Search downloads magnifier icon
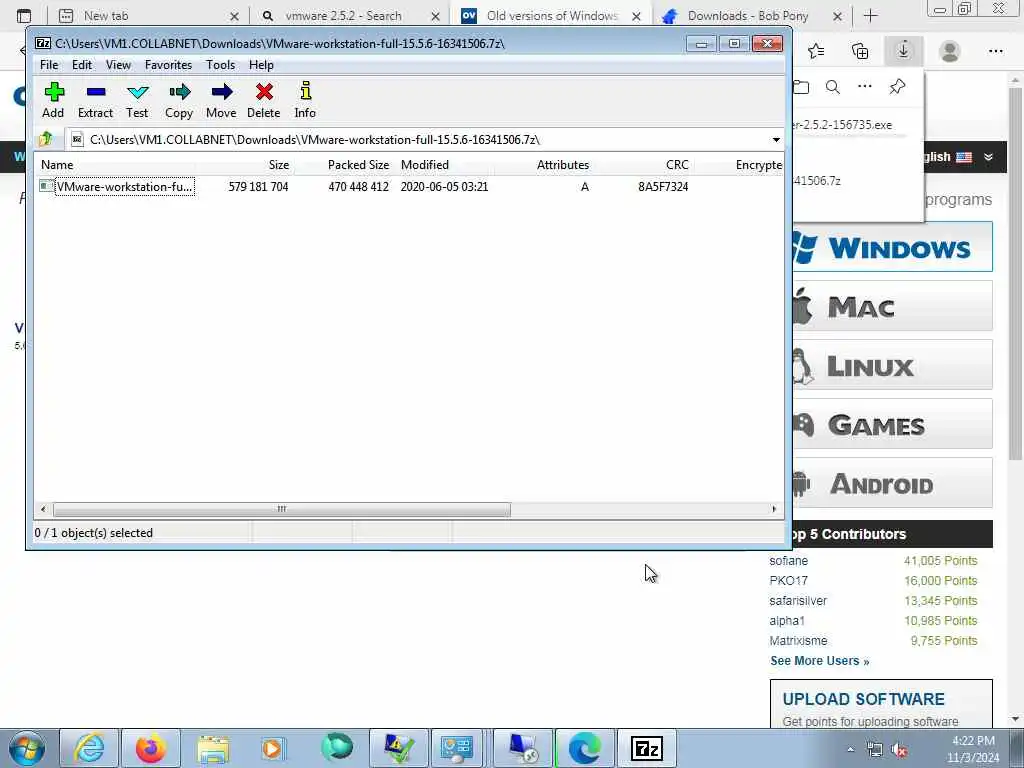Image resolution: width=1024 pixels, height=768 pixels. tap(833, 87)
